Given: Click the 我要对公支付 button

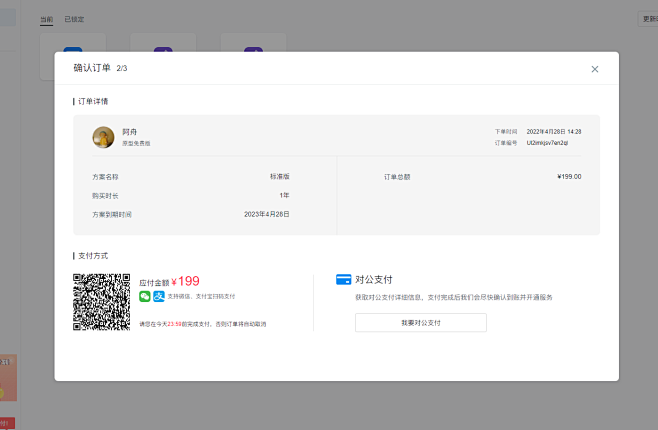Looking at the screenshot, I should (x=421, y=323).
